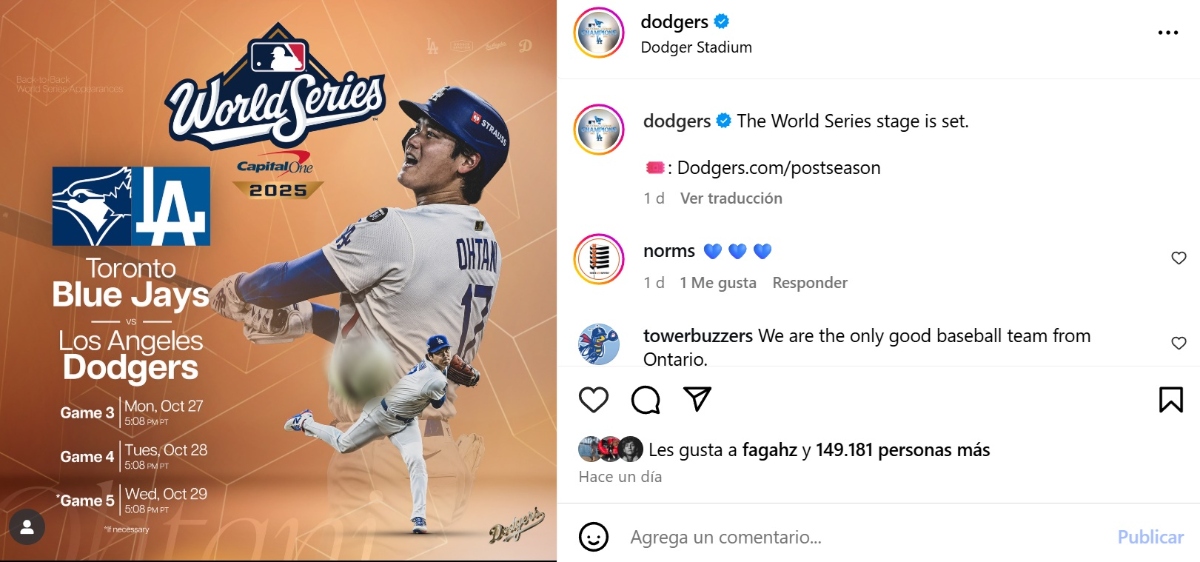Viewport: 1200px width, 562px height.
Task: Like the norms comment heart
Action: pos(1179,258)
